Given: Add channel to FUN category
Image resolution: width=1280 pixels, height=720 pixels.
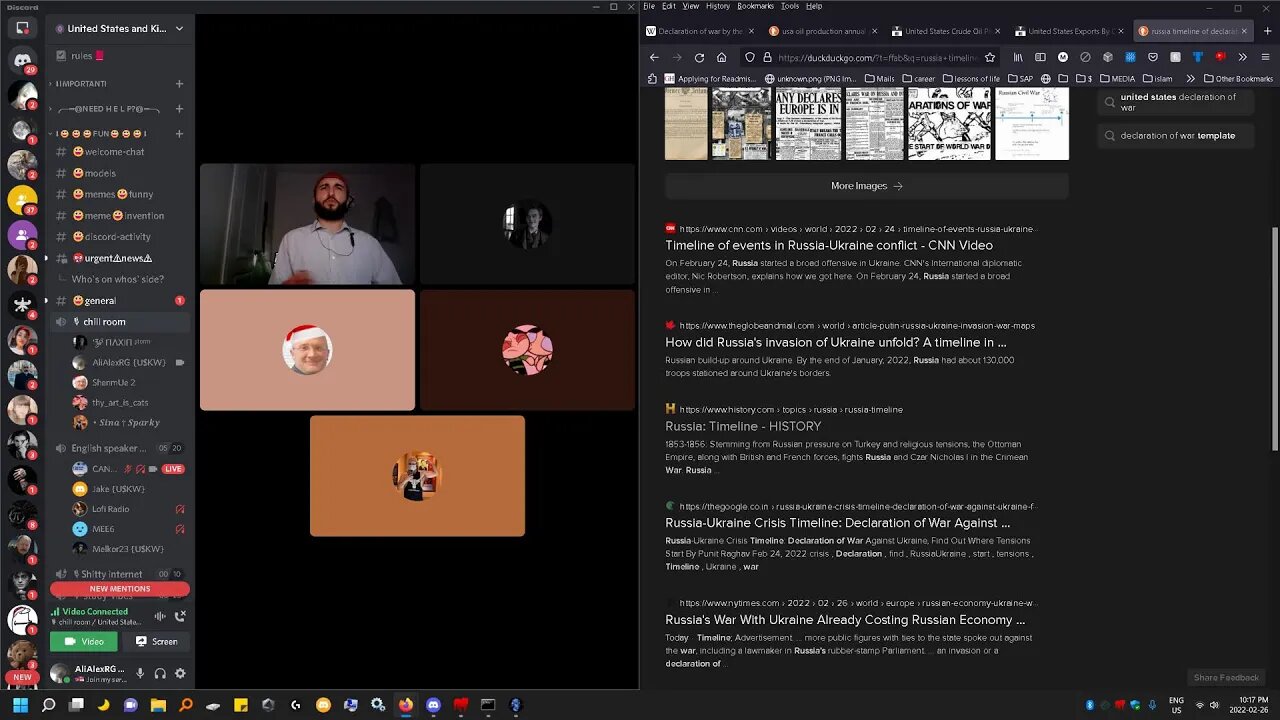Looking at the screenshot, I should 179,133.
